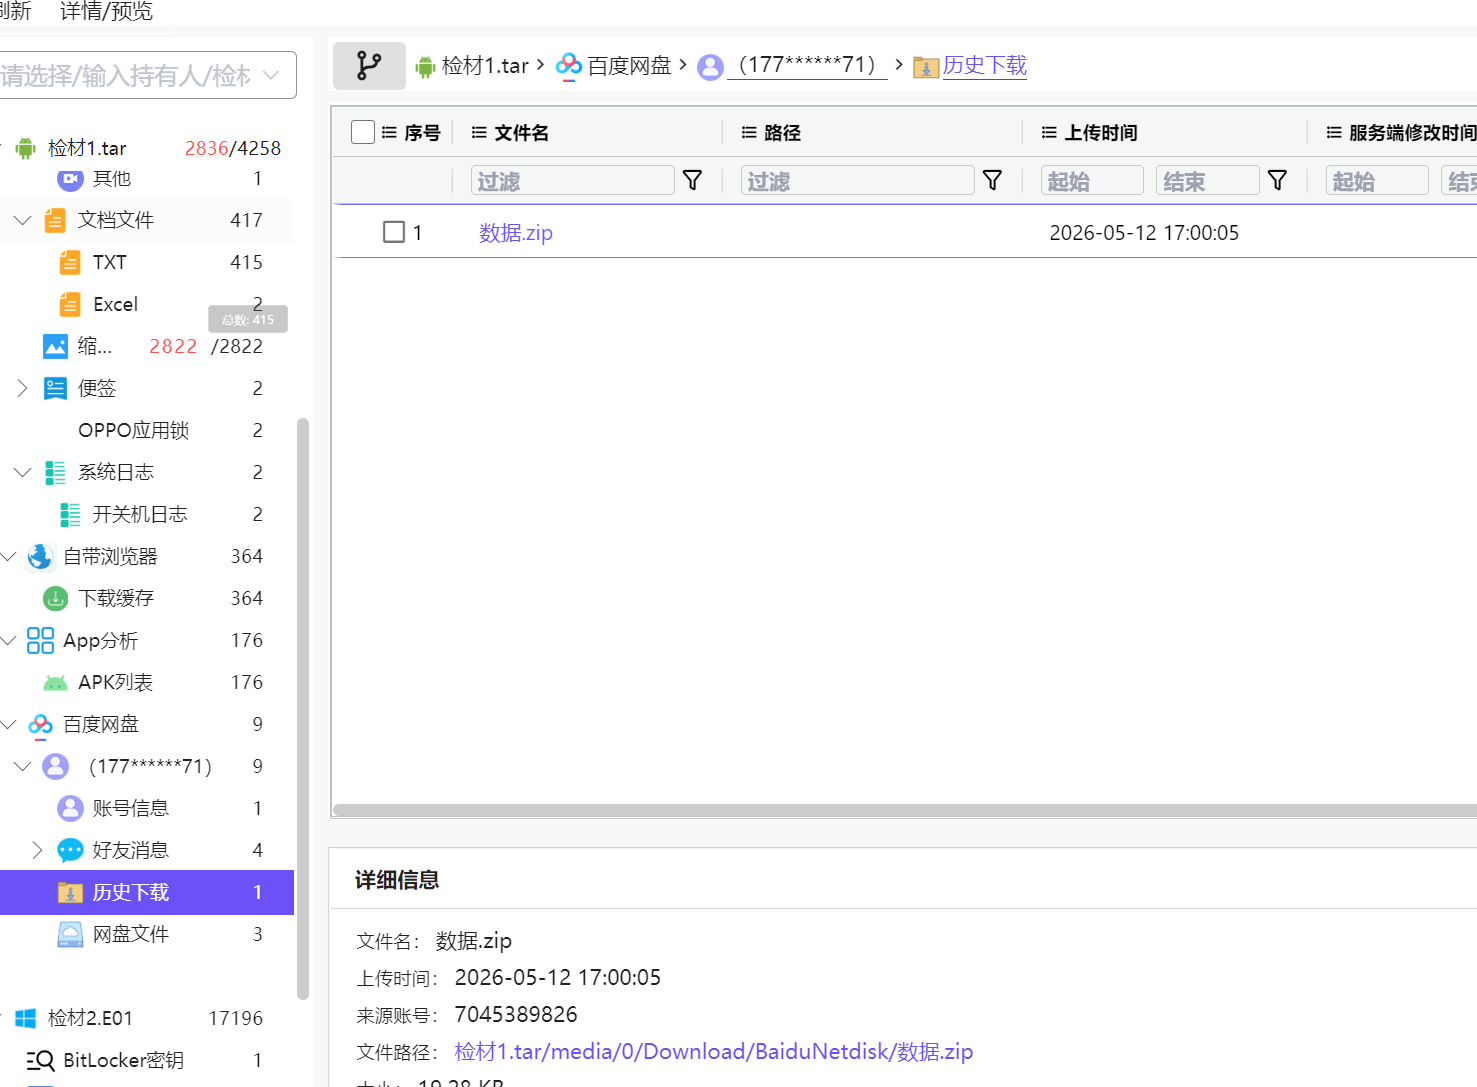Click the user avatar icon in breadcrumb
1477x1087 pixels.
point(710,67)
